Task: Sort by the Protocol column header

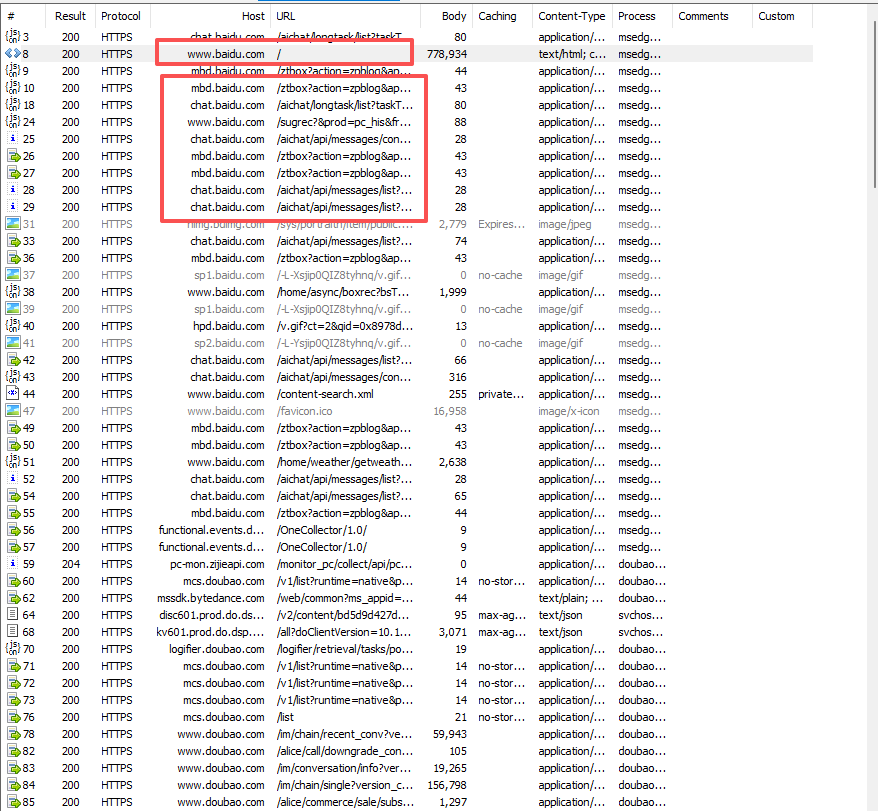Action: coord(123,16)
